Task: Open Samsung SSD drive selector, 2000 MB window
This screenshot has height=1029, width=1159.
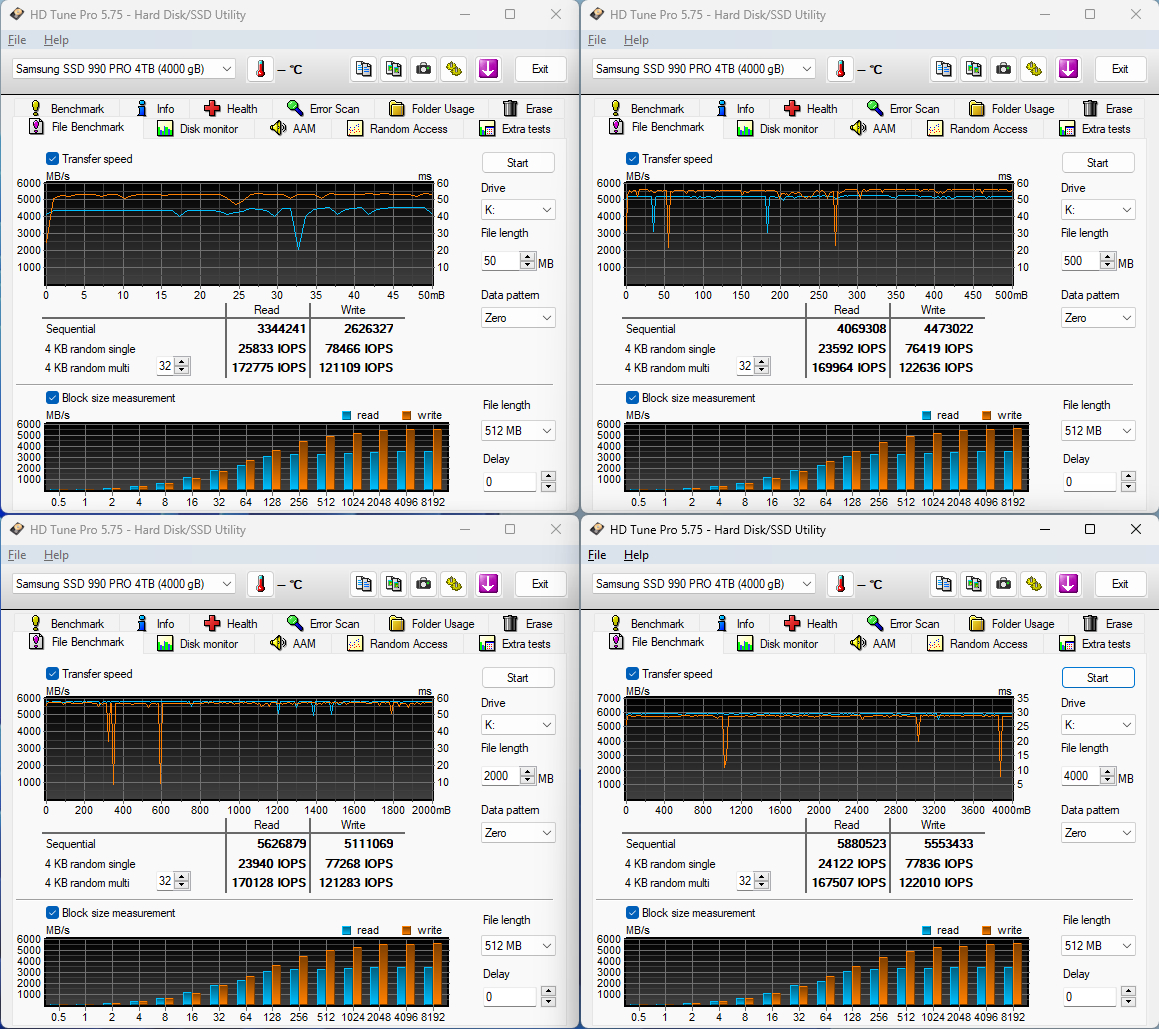Action: pos(124,584)
